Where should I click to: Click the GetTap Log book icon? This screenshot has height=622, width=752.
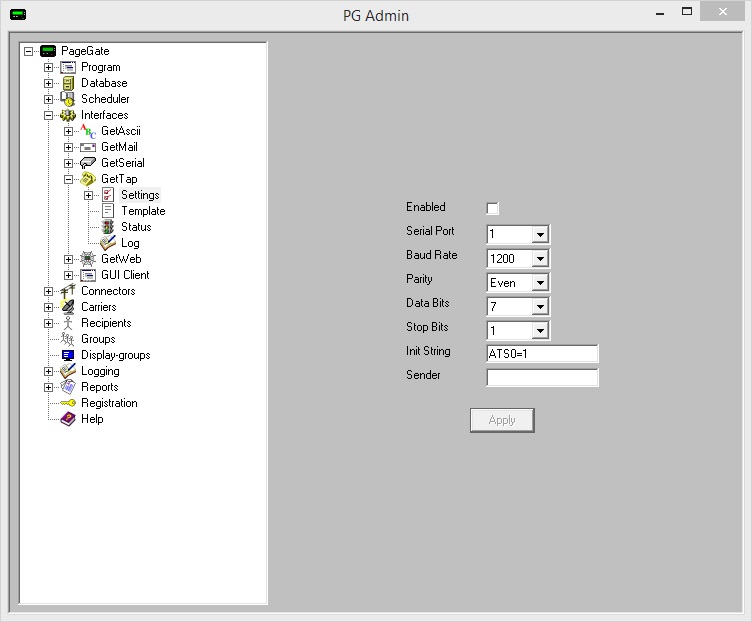coord(108,243)
